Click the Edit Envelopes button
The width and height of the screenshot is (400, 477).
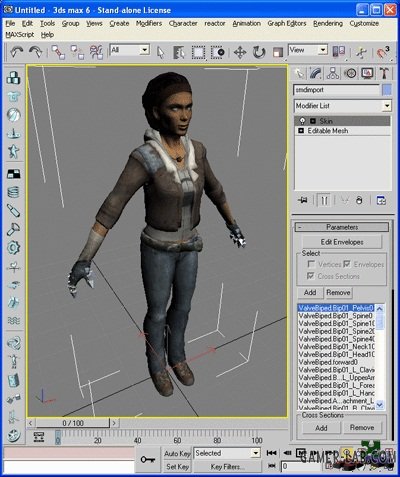click(x=342, y=242)
